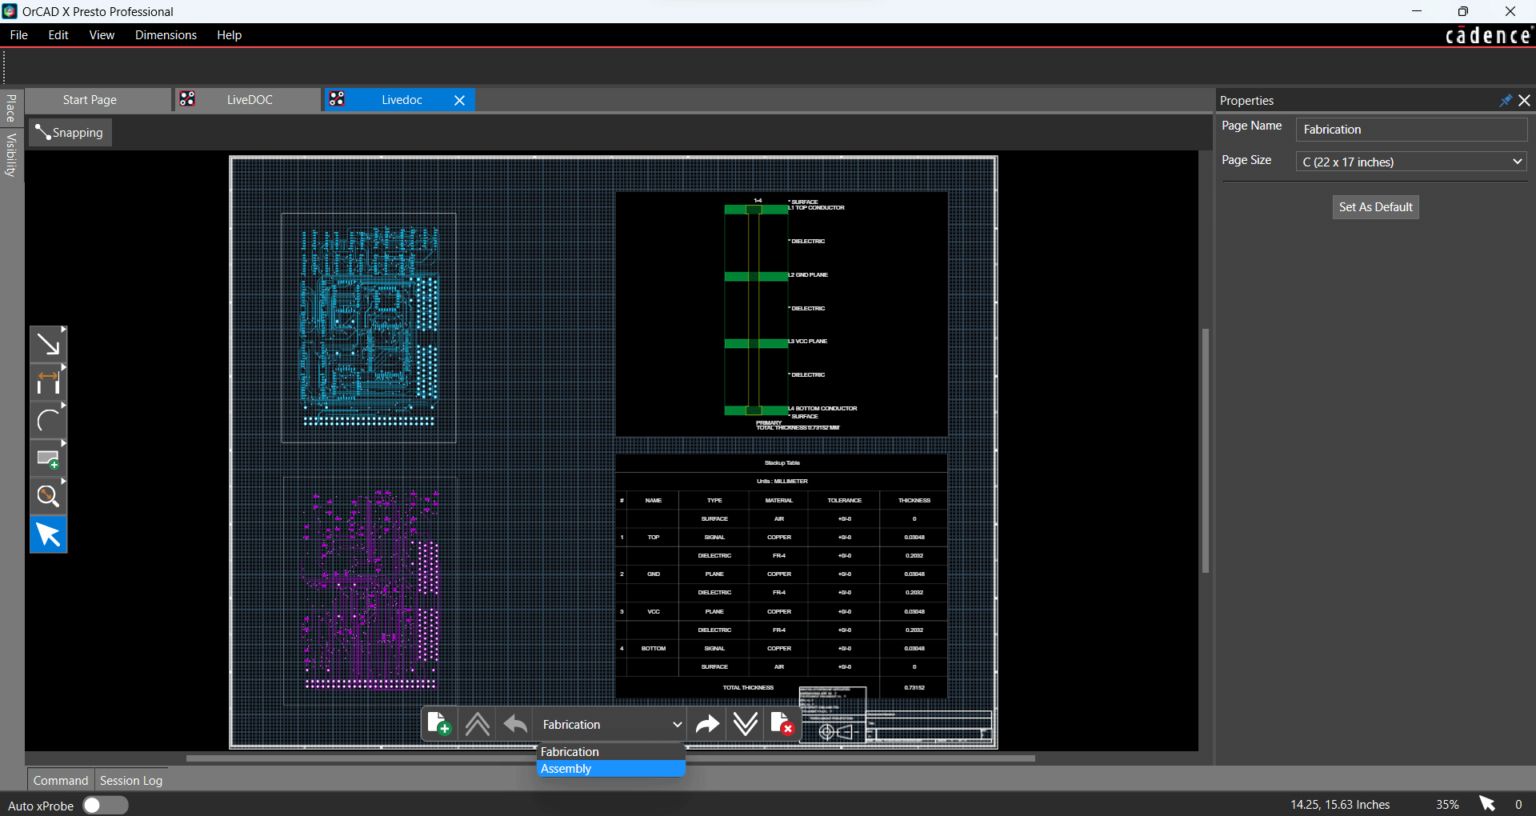
Task: Toggle the Snapping option
Action: click(69, 132)
